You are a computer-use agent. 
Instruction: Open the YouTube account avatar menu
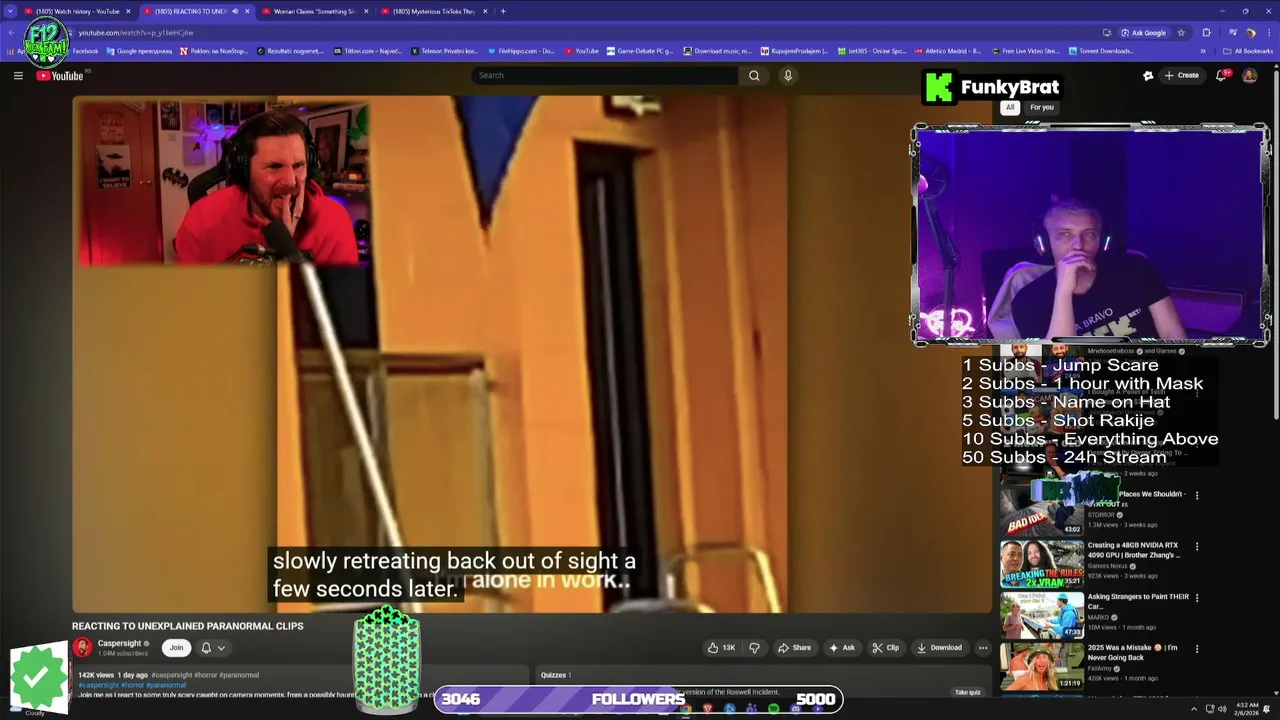[x=1249, y=75]
